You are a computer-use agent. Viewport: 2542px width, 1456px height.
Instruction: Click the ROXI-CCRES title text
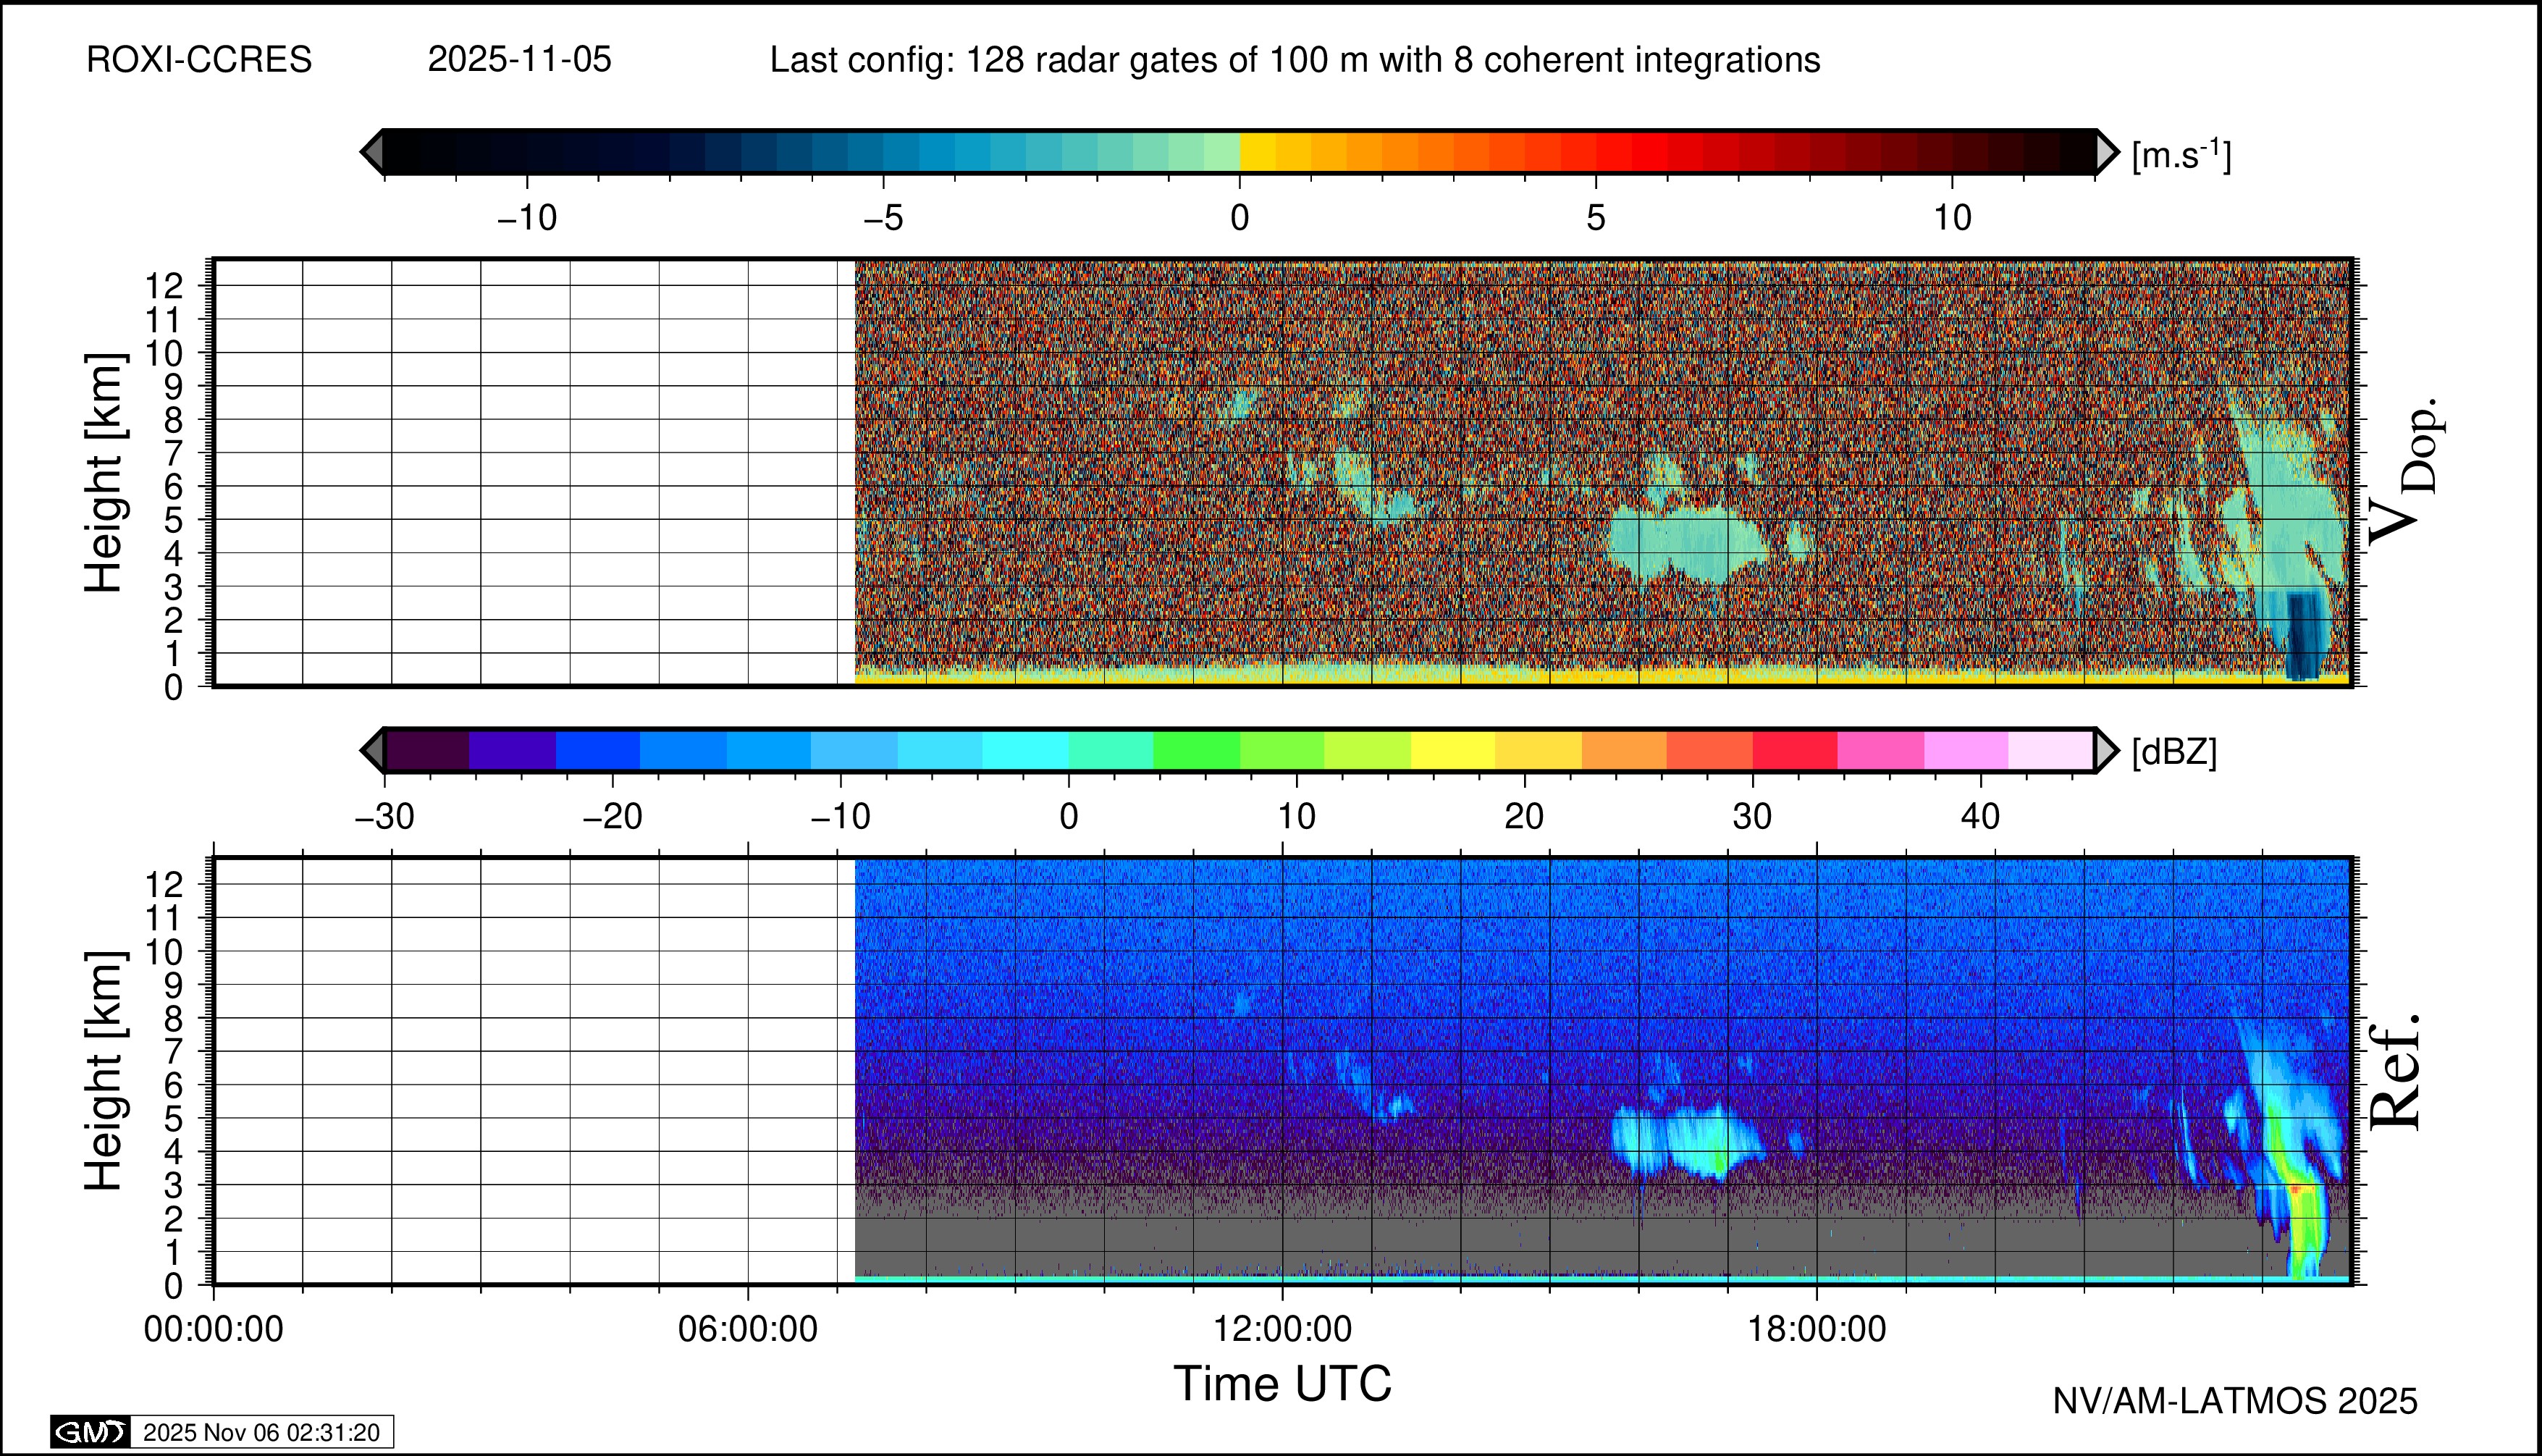[x=199, y=60]
